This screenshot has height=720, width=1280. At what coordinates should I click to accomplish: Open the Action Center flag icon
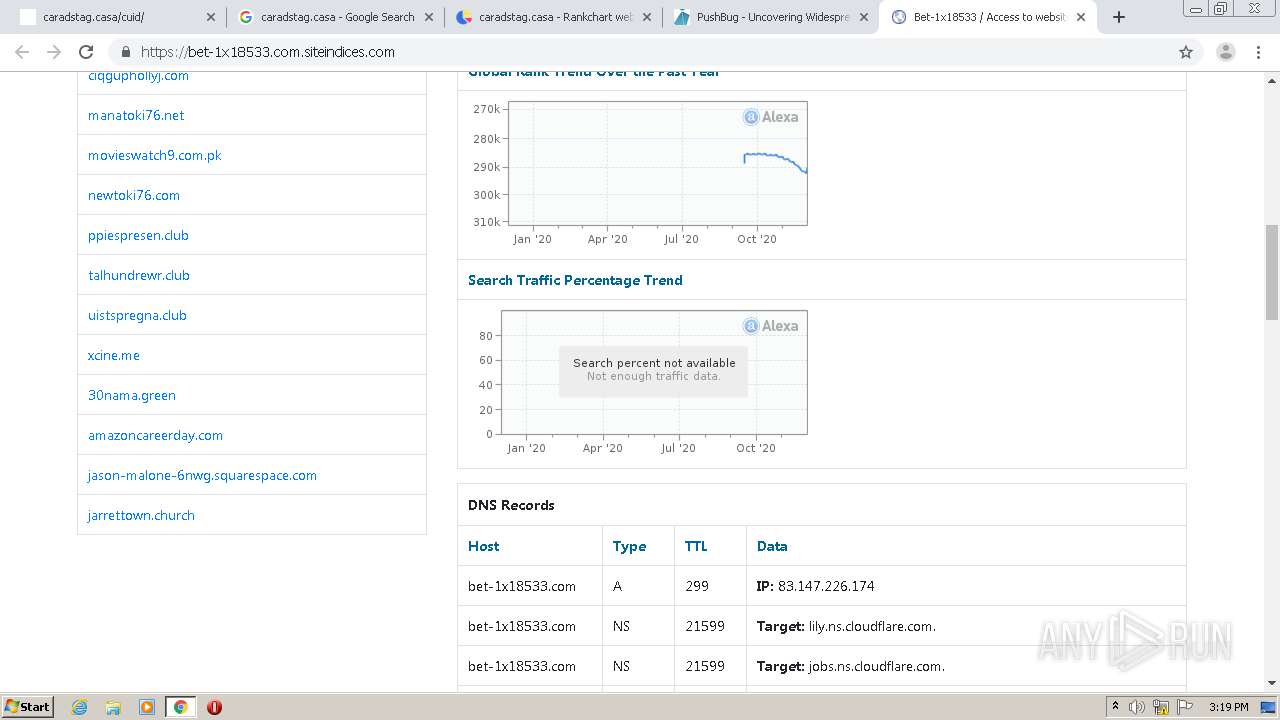point(1185,707)
